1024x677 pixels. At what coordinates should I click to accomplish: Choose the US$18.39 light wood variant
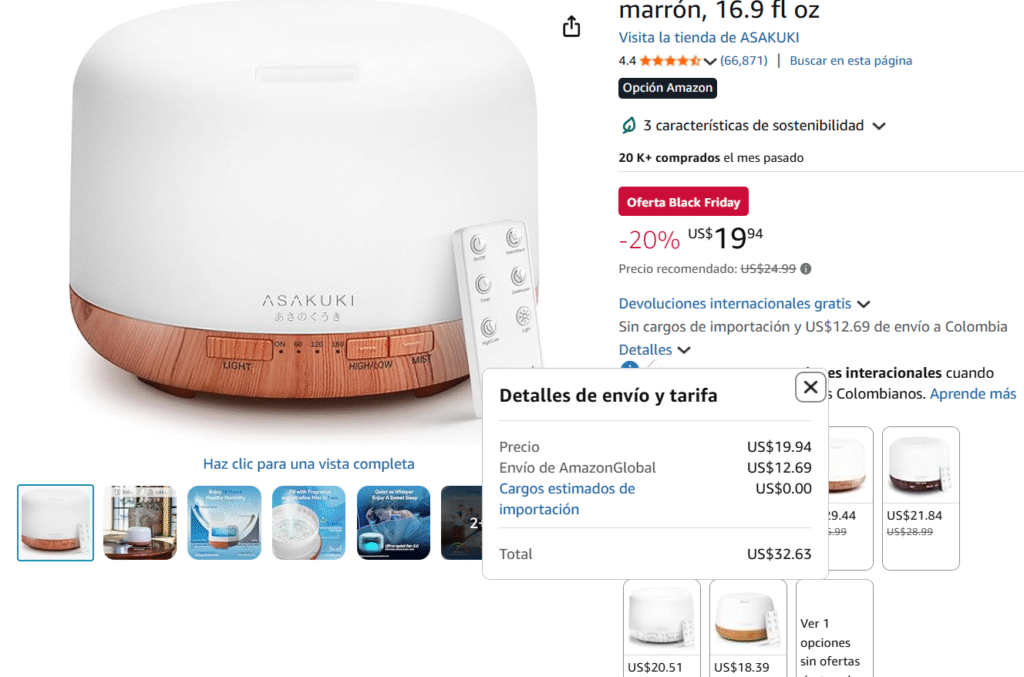tap(748, 628)
